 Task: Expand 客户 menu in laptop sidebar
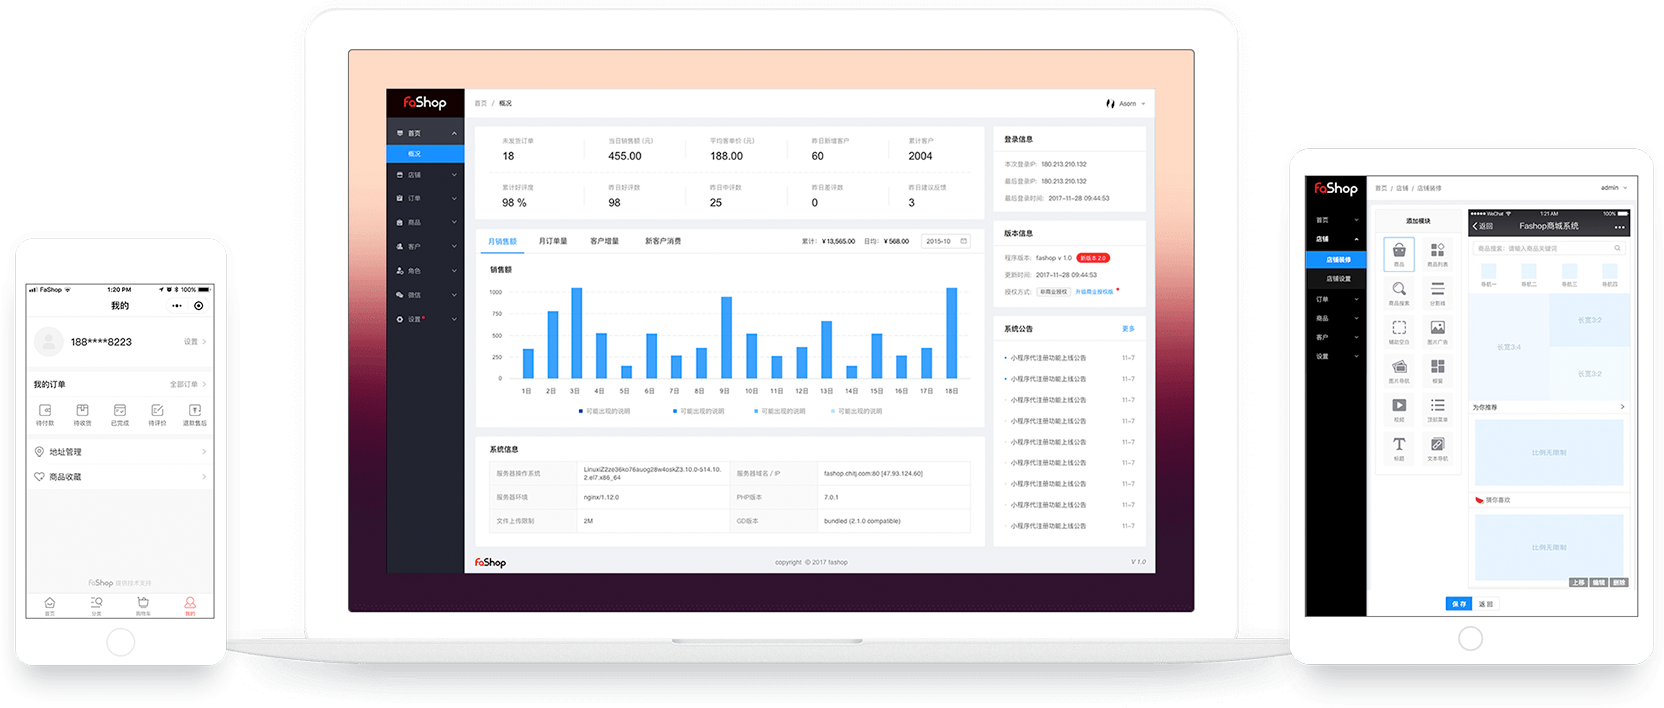click(x=425, y=246)
